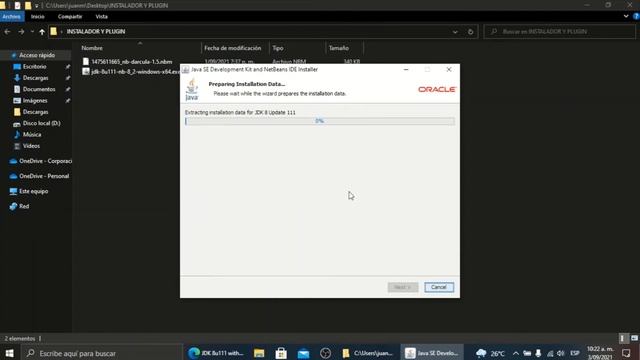Open the Archivo tab in File Explorer
The image size is (640, 360).
coord(12,17)
